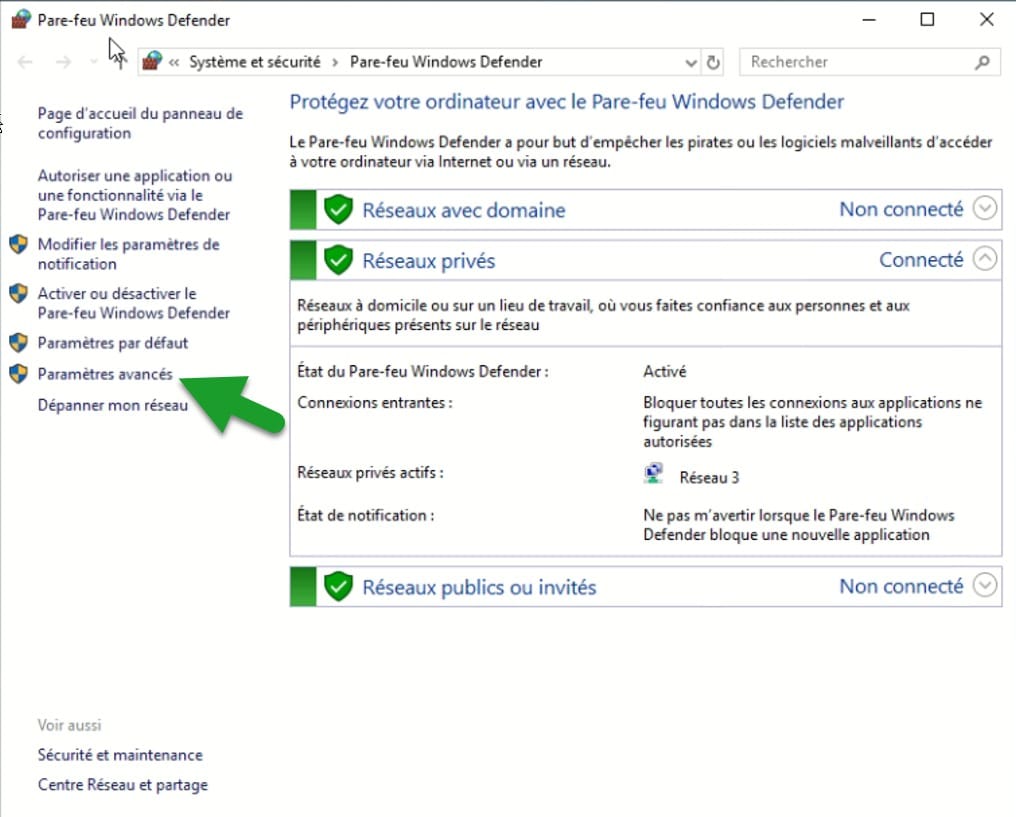Click the Réseaux avec domaine heading
1016x817 pixels.
point(464,210)
